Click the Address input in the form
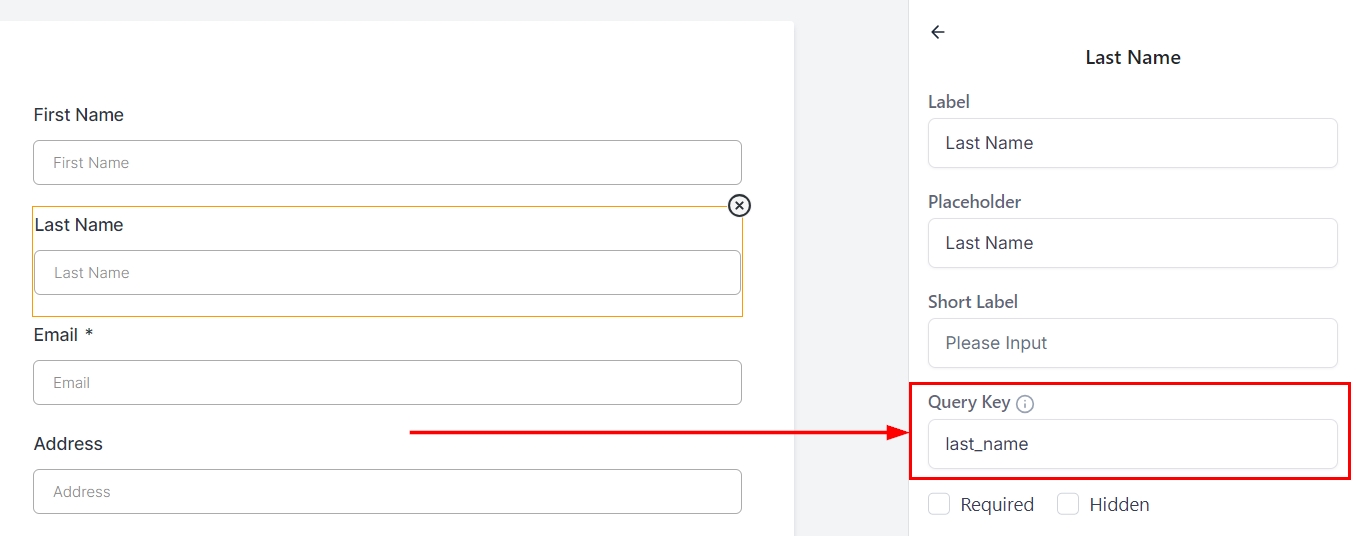Viewport: 1356px width, 536px height. click(387, 492)
